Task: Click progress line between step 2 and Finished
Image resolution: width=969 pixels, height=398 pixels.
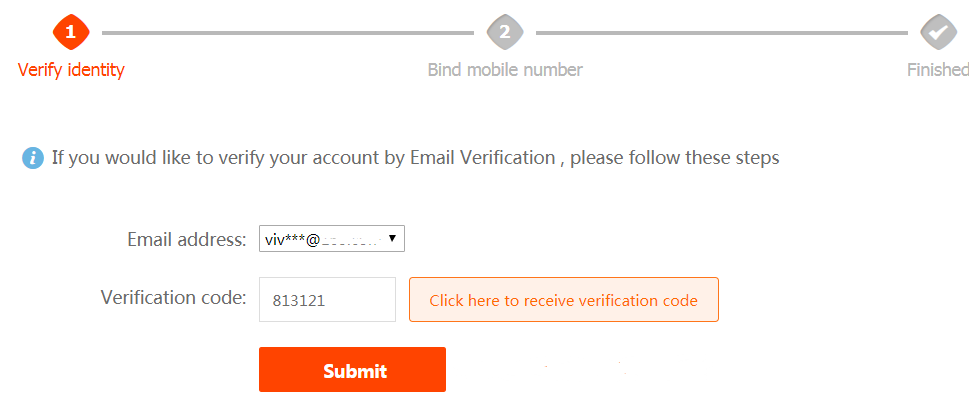Action: [x=722, y=32]
